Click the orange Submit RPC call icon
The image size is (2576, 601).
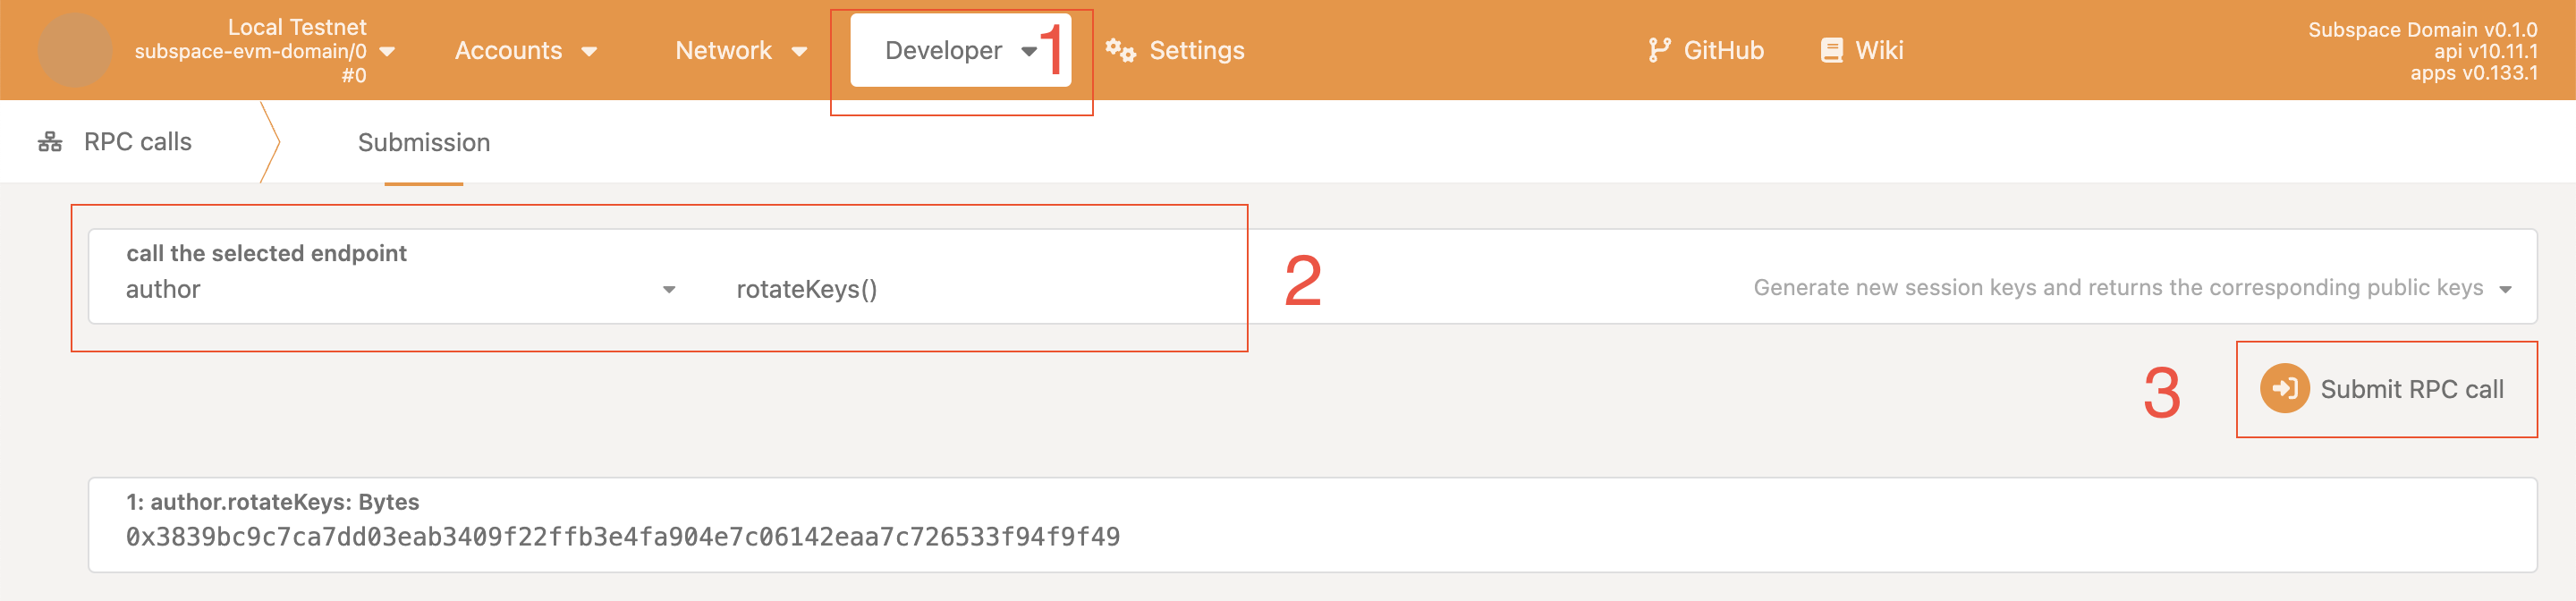coord(2284,388)
